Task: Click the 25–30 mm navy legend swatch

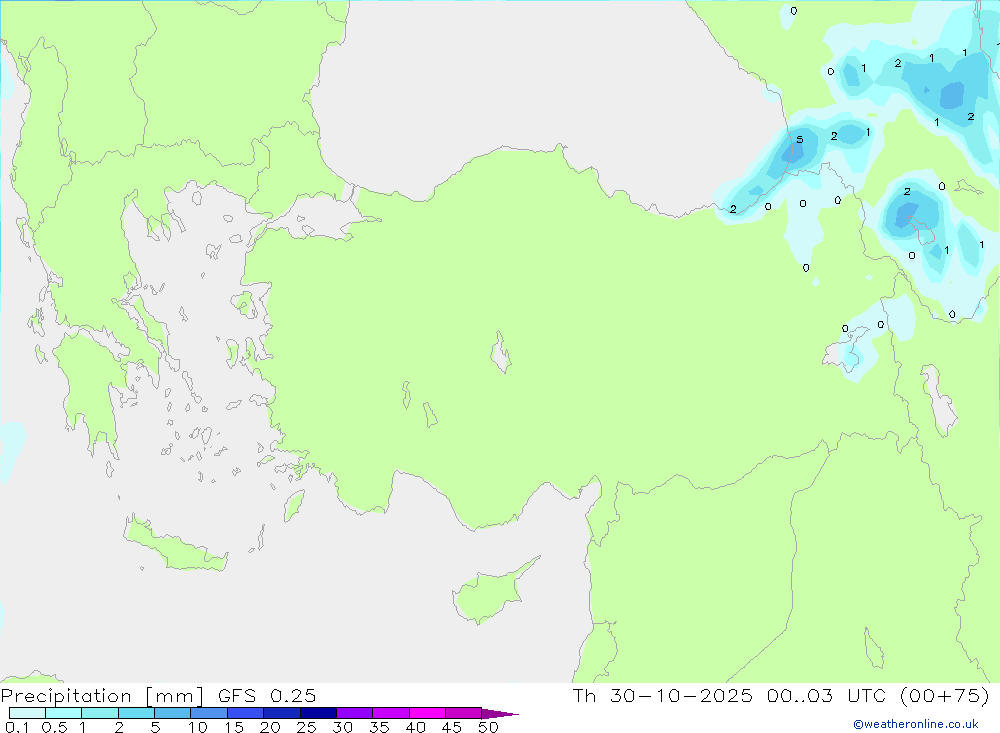Action: 318,713
